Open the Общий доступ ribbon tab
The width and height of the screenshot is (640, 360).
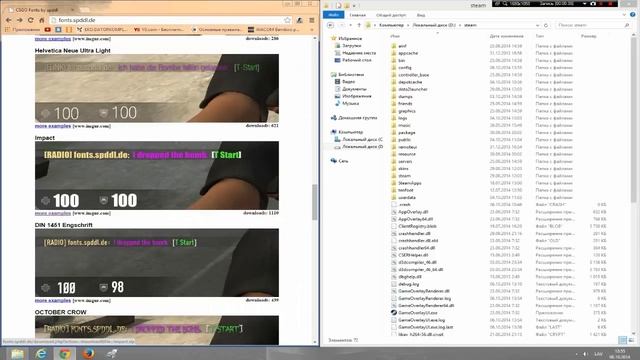pos(391,15)
